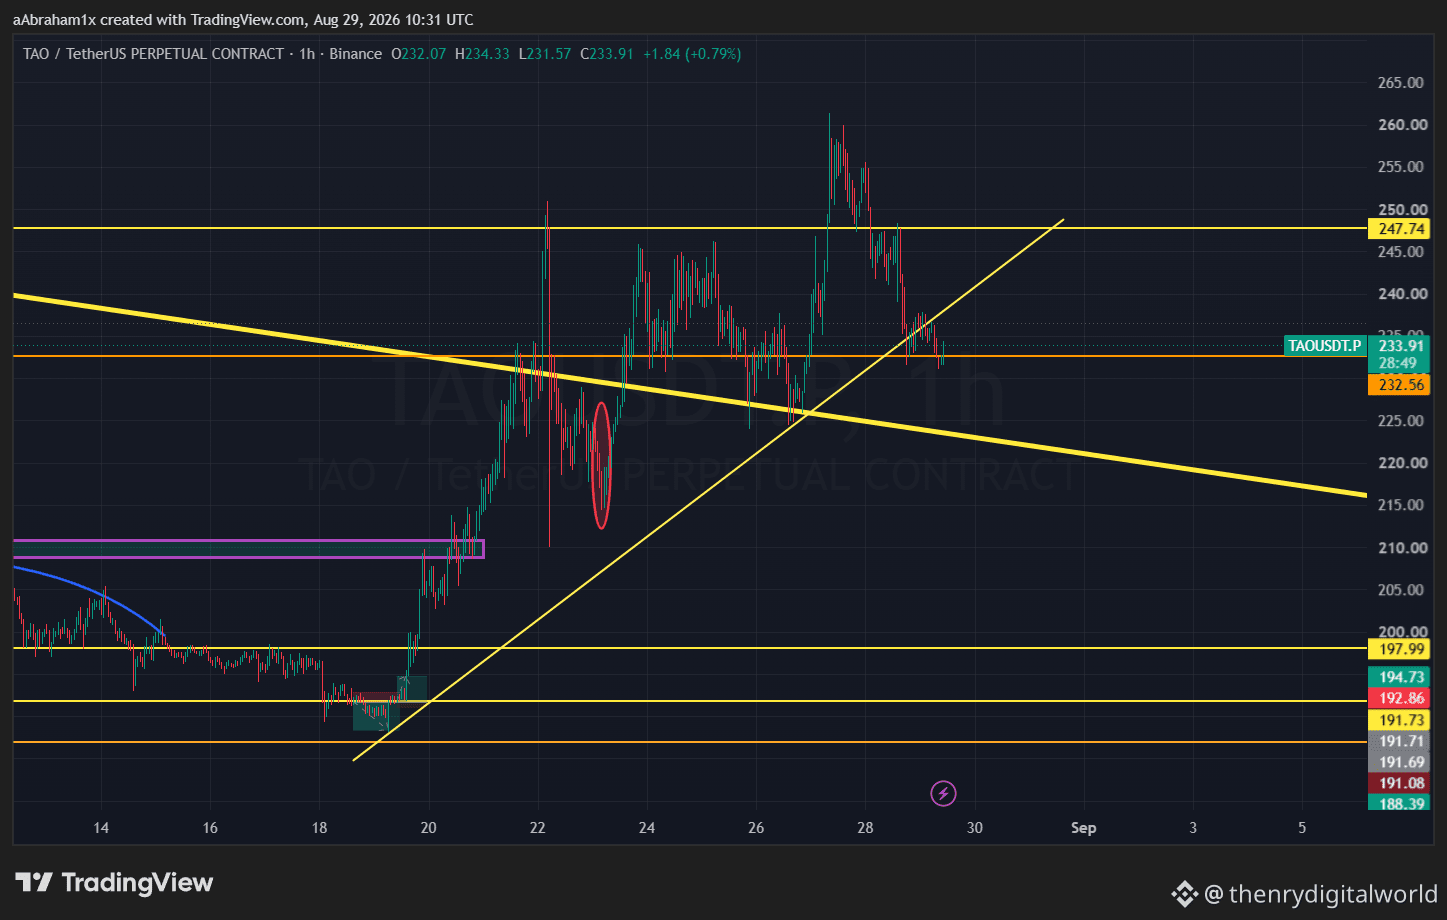This screenshot has height=920, width=1447.
Task: Click the yellow 191.73 price label
Action: [x=1398, y=720]
